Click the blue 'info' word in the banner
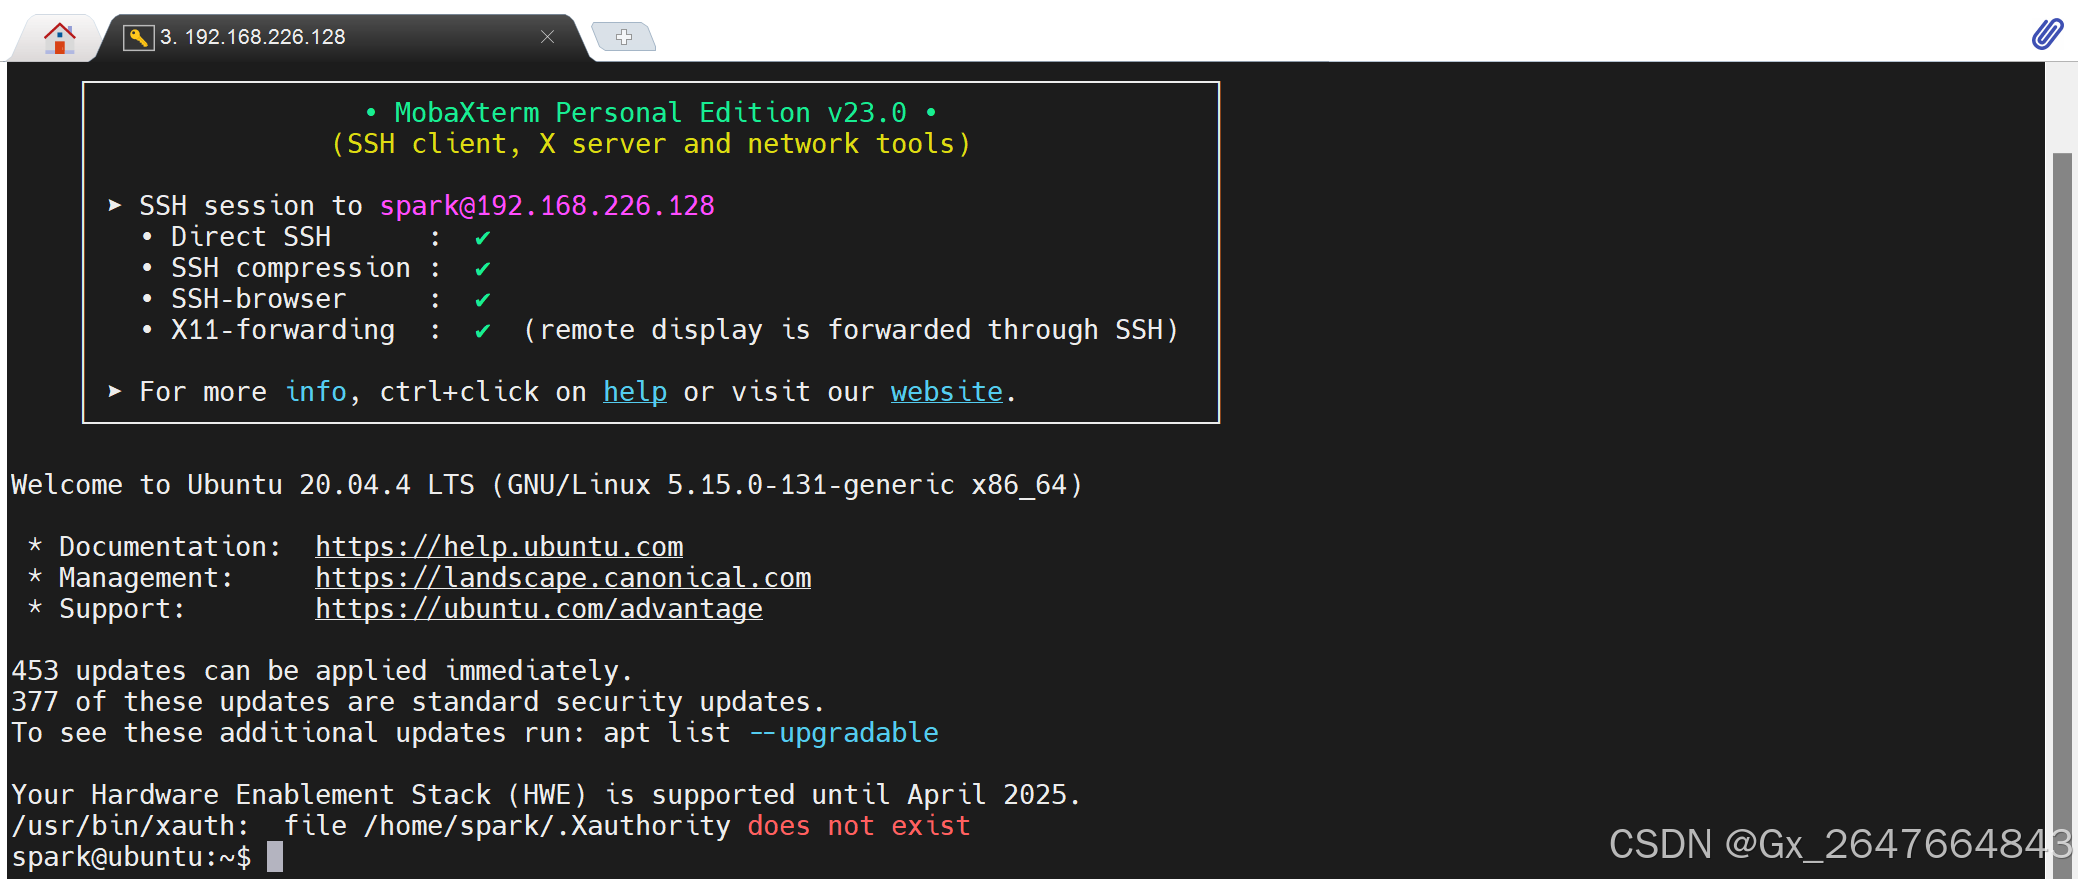The height and width of the screenshot is (879, 2078). pos(316,392)
